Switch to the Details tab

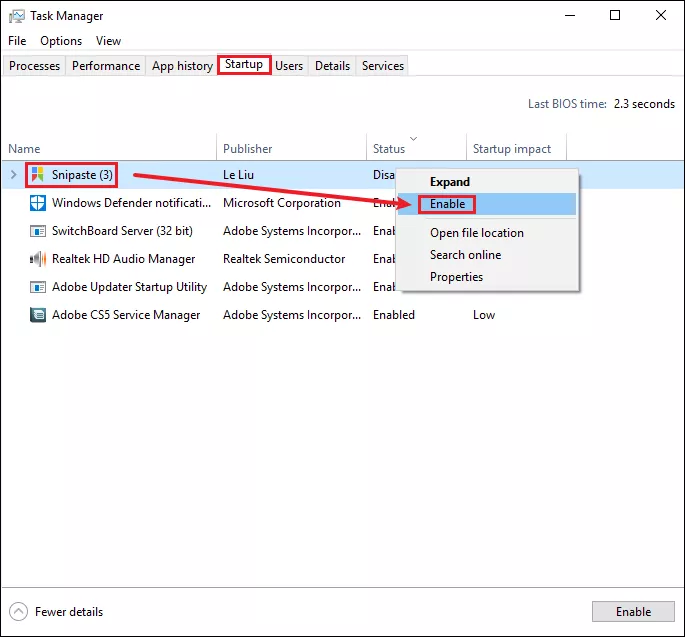tap(332, 66)
